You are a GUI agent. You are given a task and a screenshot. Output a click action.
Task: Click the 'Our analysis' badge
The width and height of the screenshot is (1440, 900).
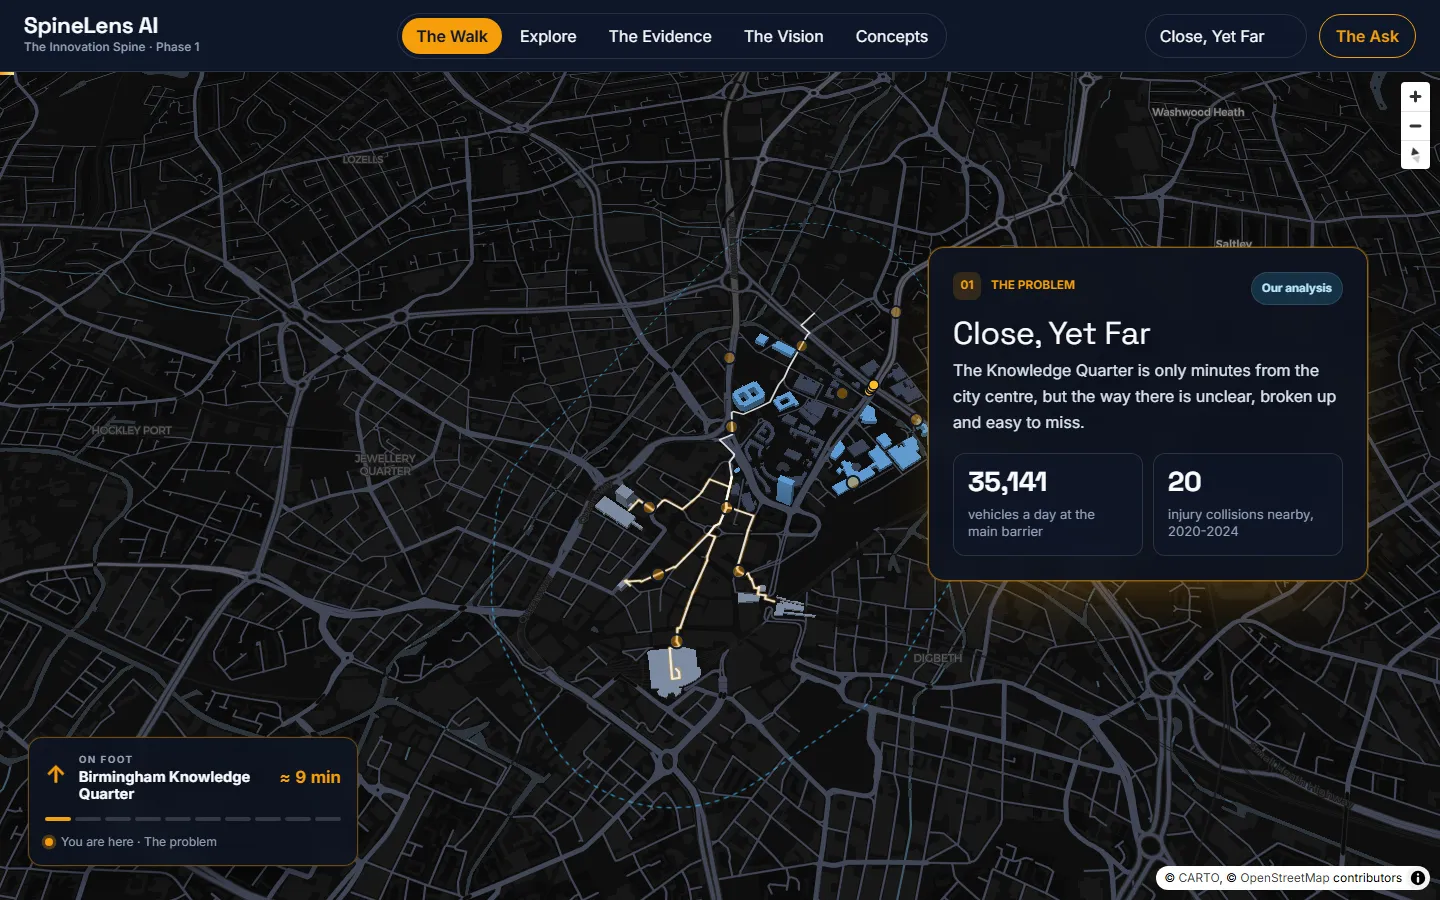coord(1296,288)
